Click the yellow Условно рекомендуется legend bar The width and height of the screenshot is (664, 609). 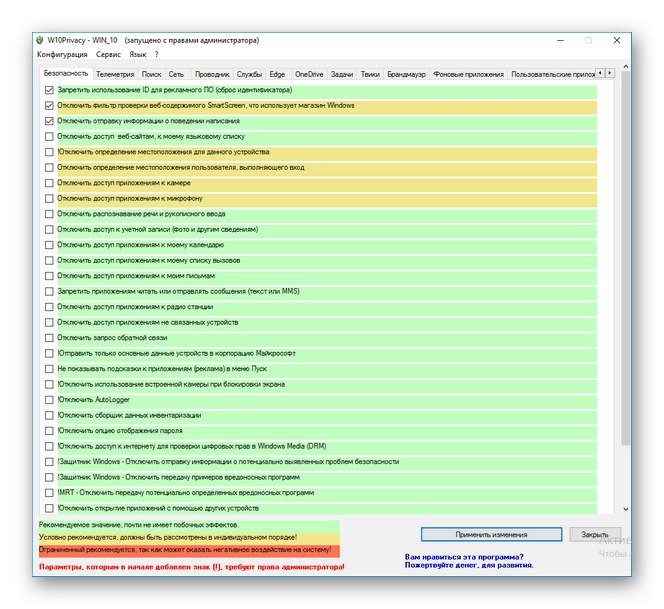point(189,537)
